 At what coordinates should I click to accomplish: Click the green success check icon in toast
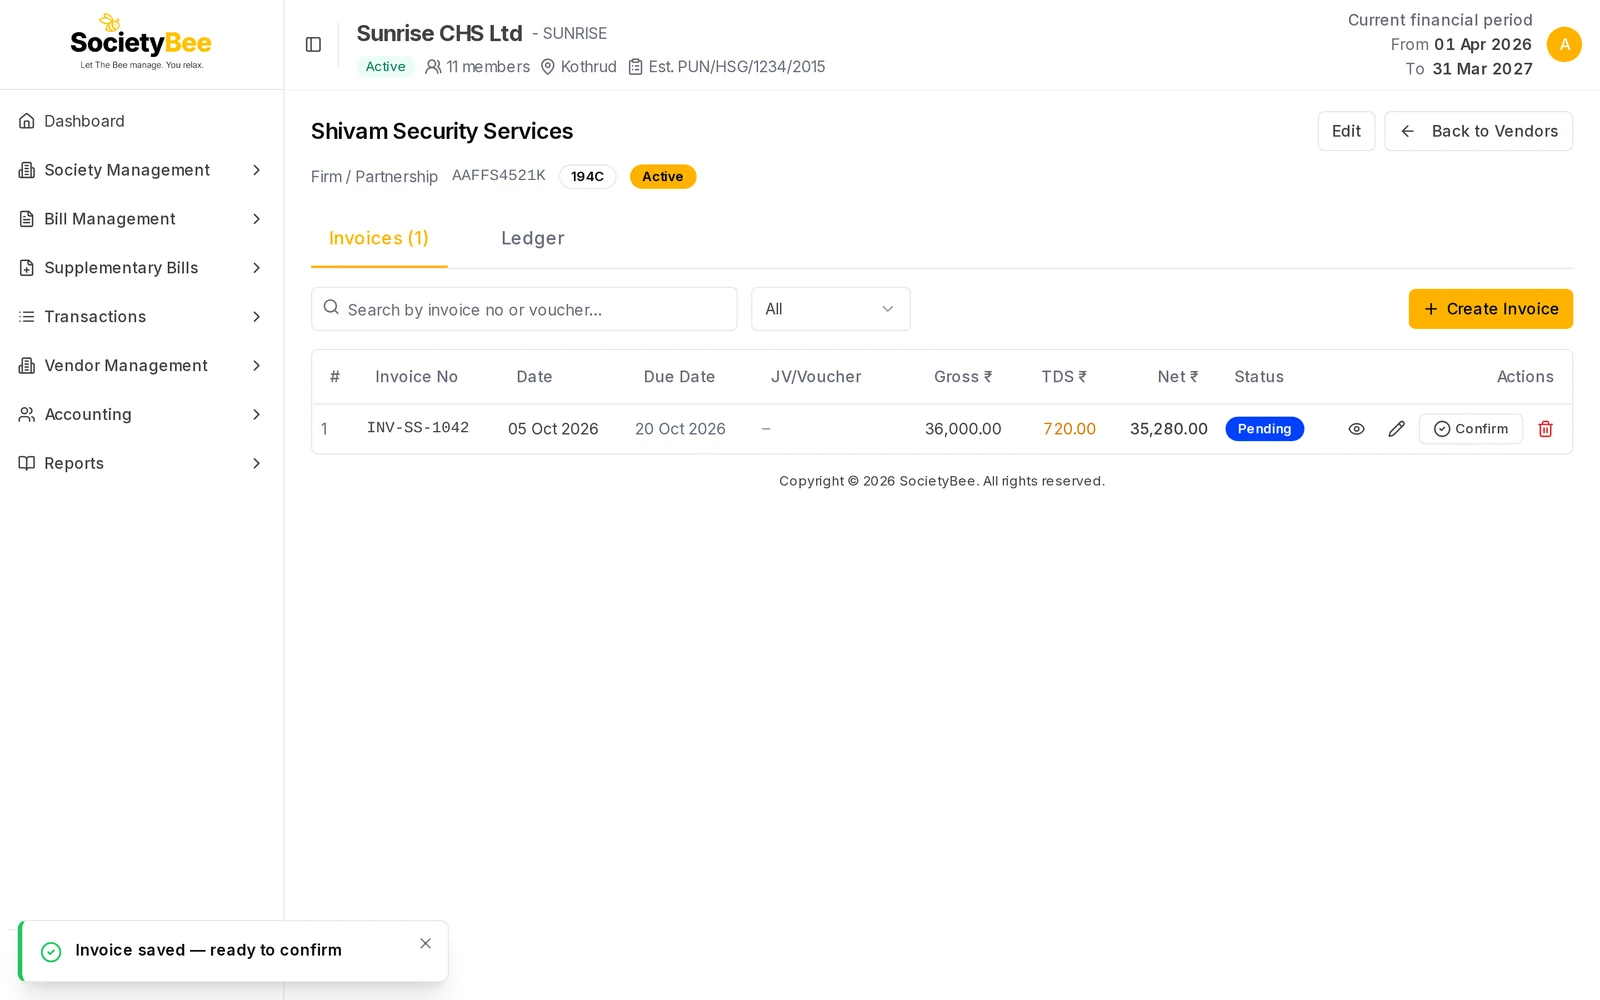51,952
